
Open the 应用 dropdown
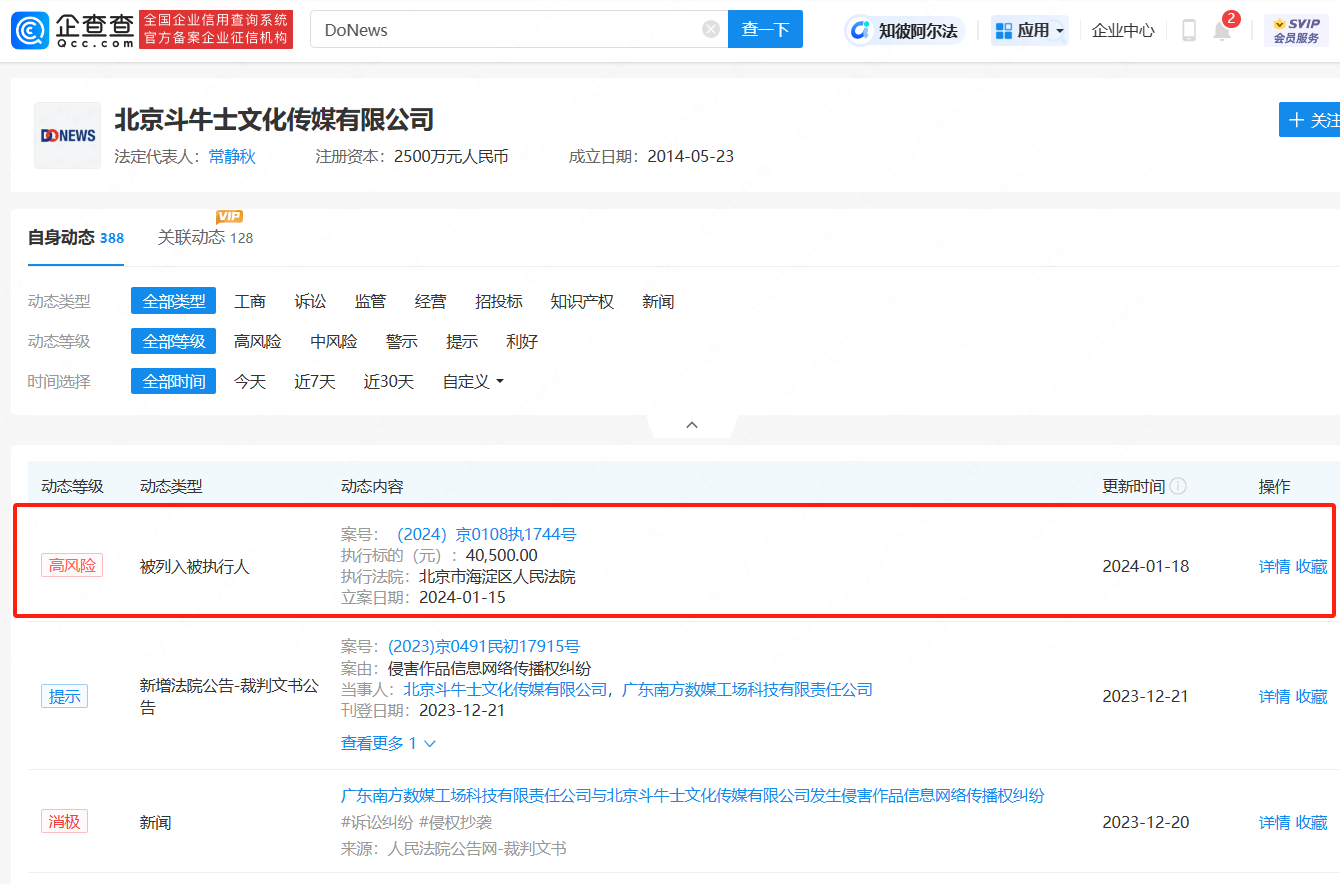pos(1030,30)
